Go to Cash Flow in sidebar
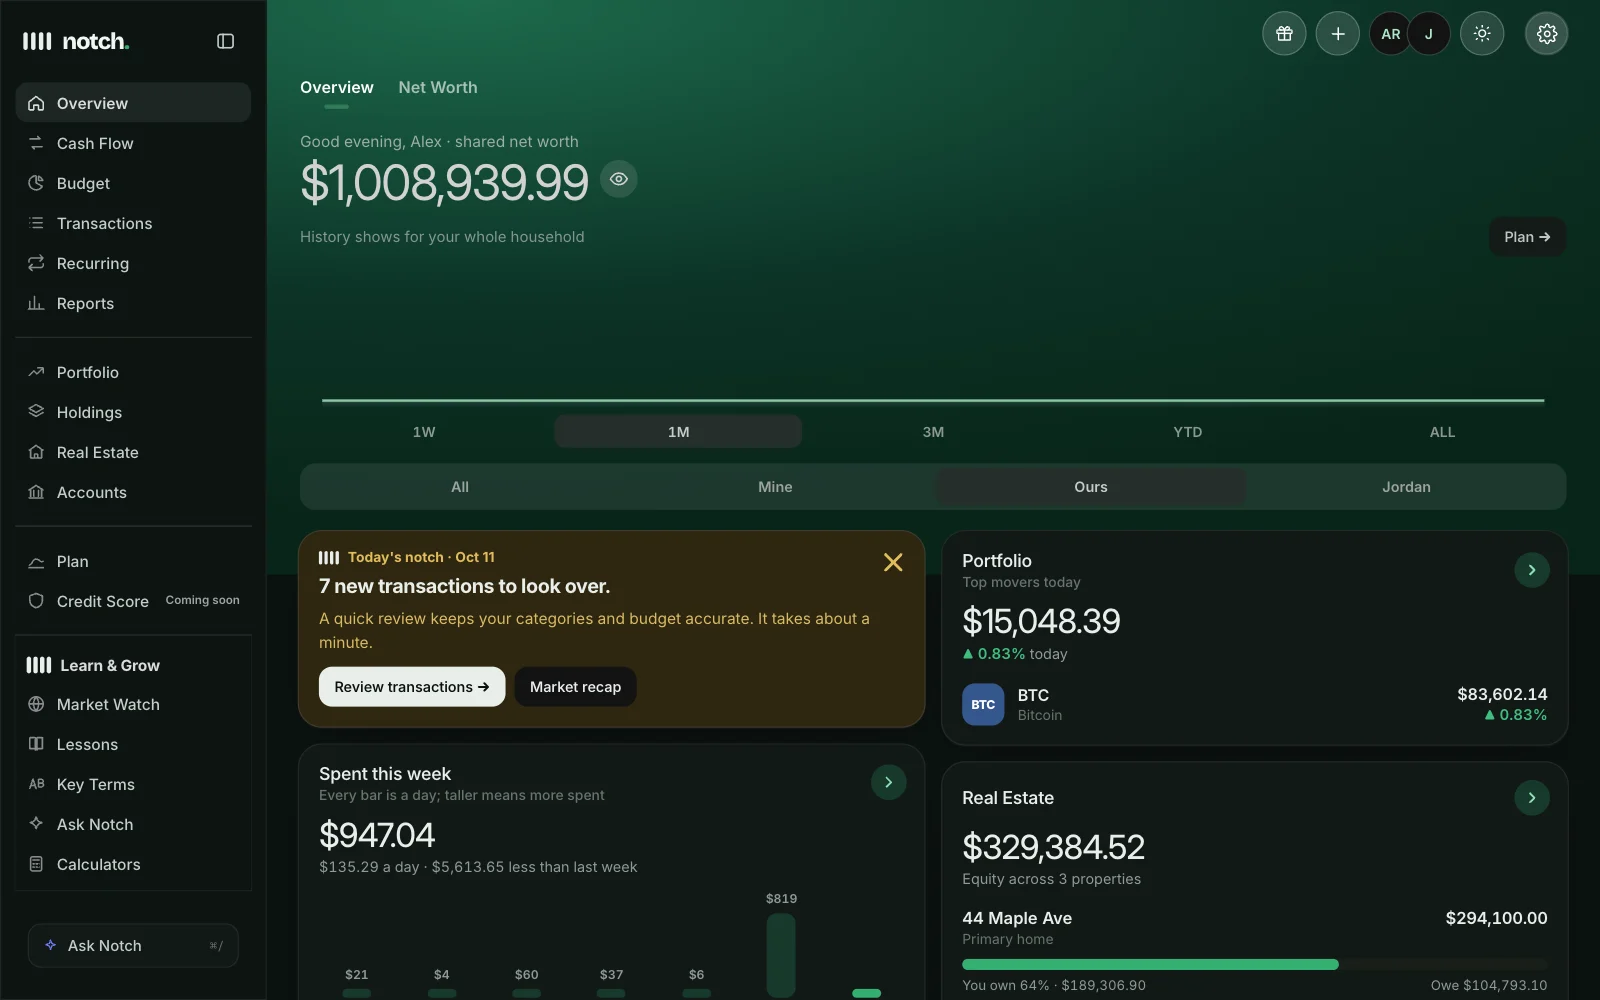This screenshot has width=1600, height=1000. coord(133,143)
